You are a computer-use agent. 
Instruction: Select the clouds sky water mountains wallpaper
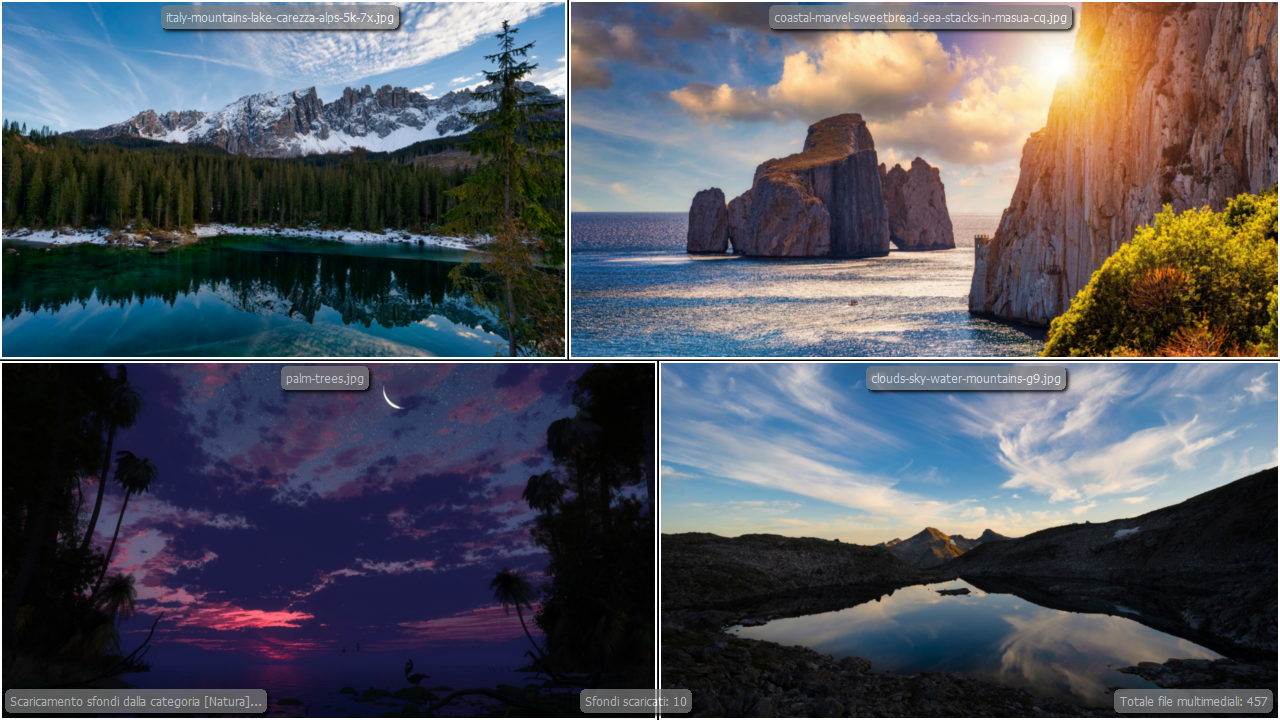coord(969,540)
